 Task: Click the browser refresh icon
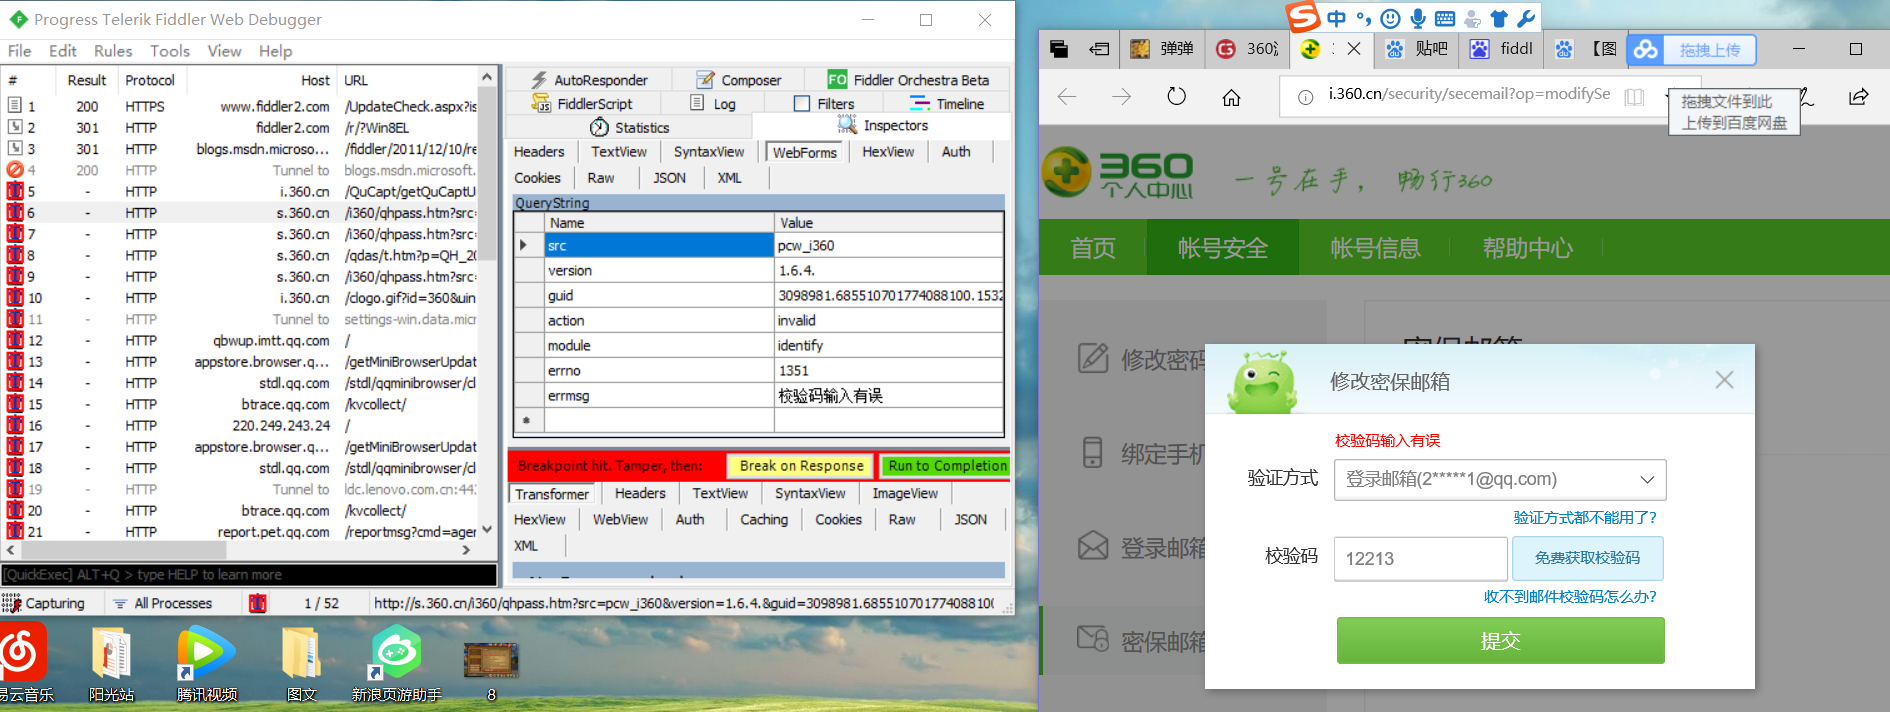coord(1177,97)
